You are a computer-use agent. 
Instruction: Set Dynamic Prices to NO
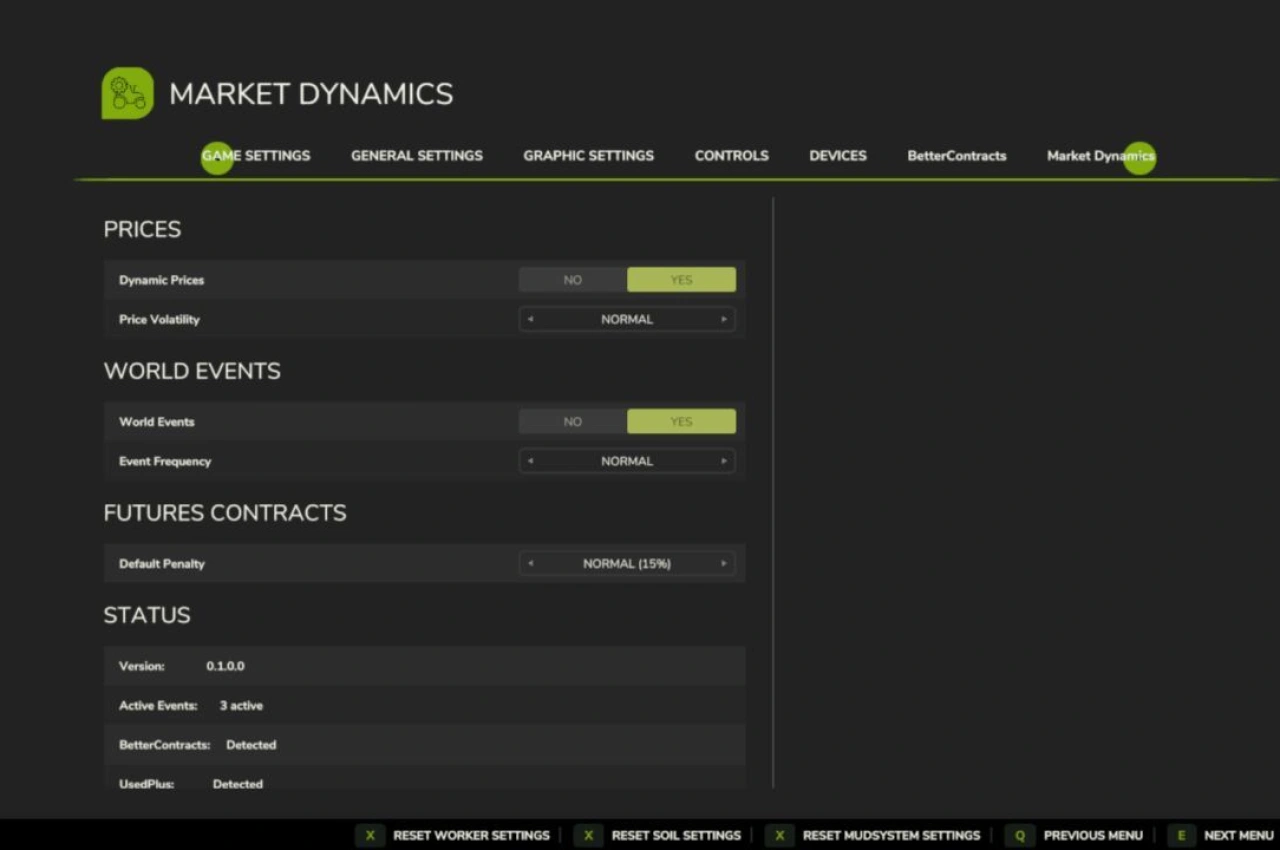572,280
